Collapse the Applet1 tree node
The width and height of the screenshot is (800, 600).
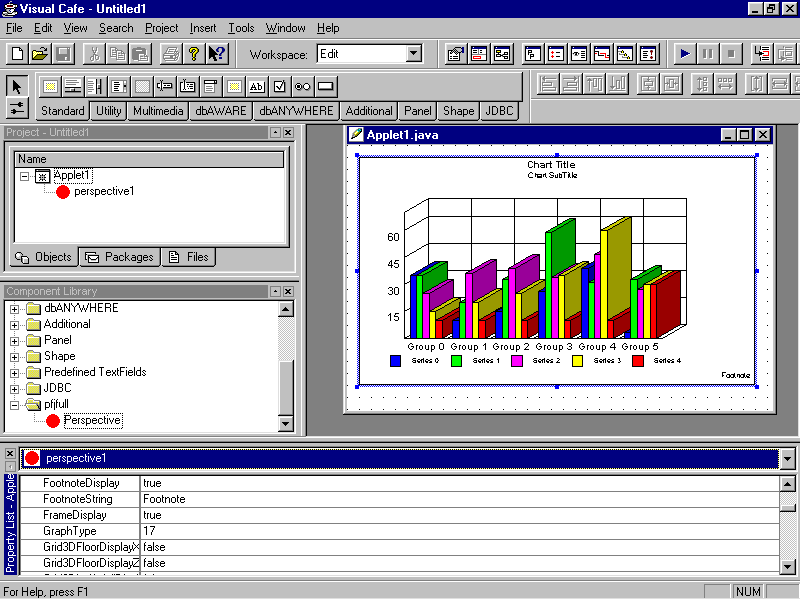point(24,177)
